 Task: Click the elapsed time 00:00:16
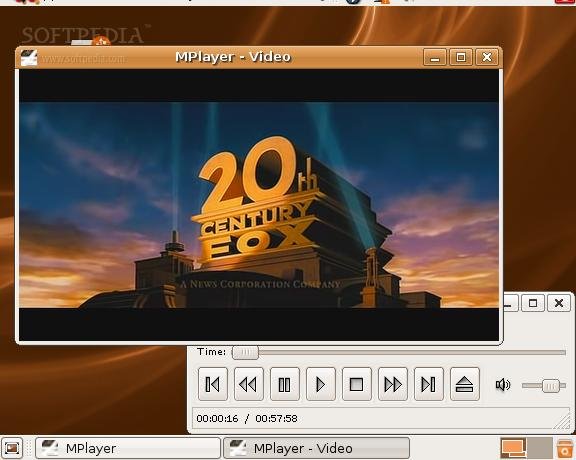pos(217,418)
